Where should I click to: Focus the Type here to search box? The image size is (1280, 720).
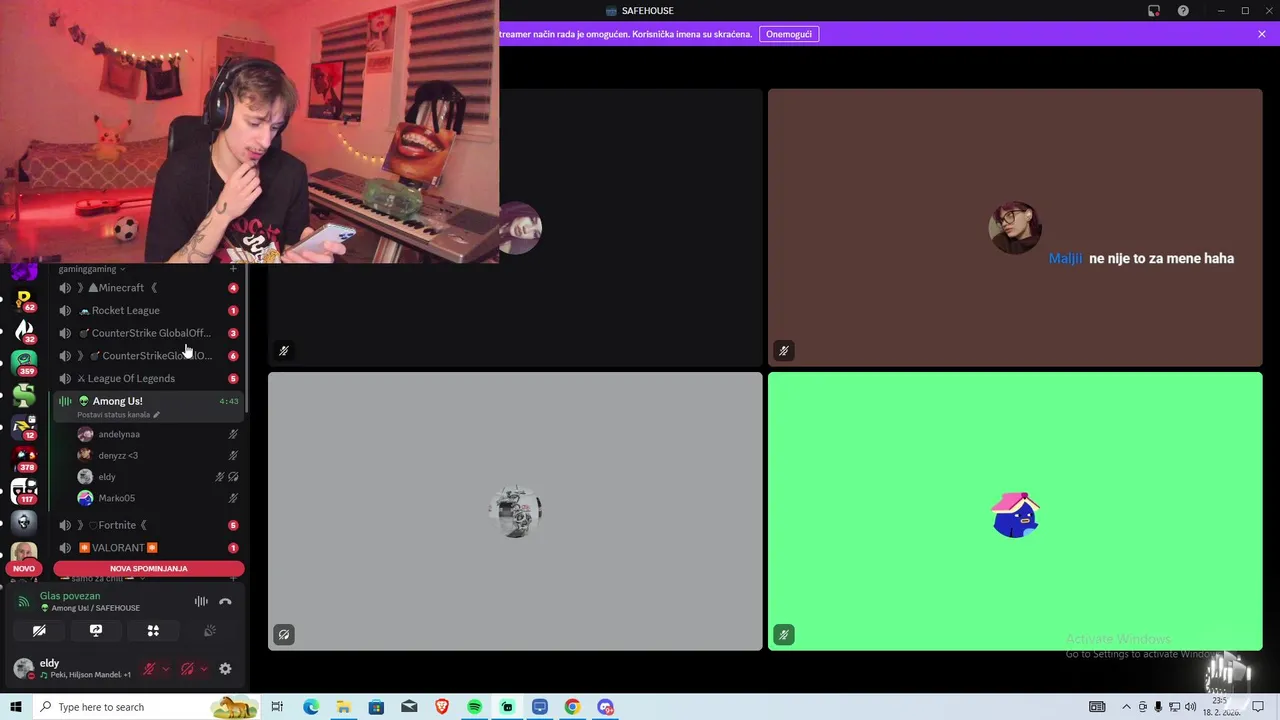148,707
